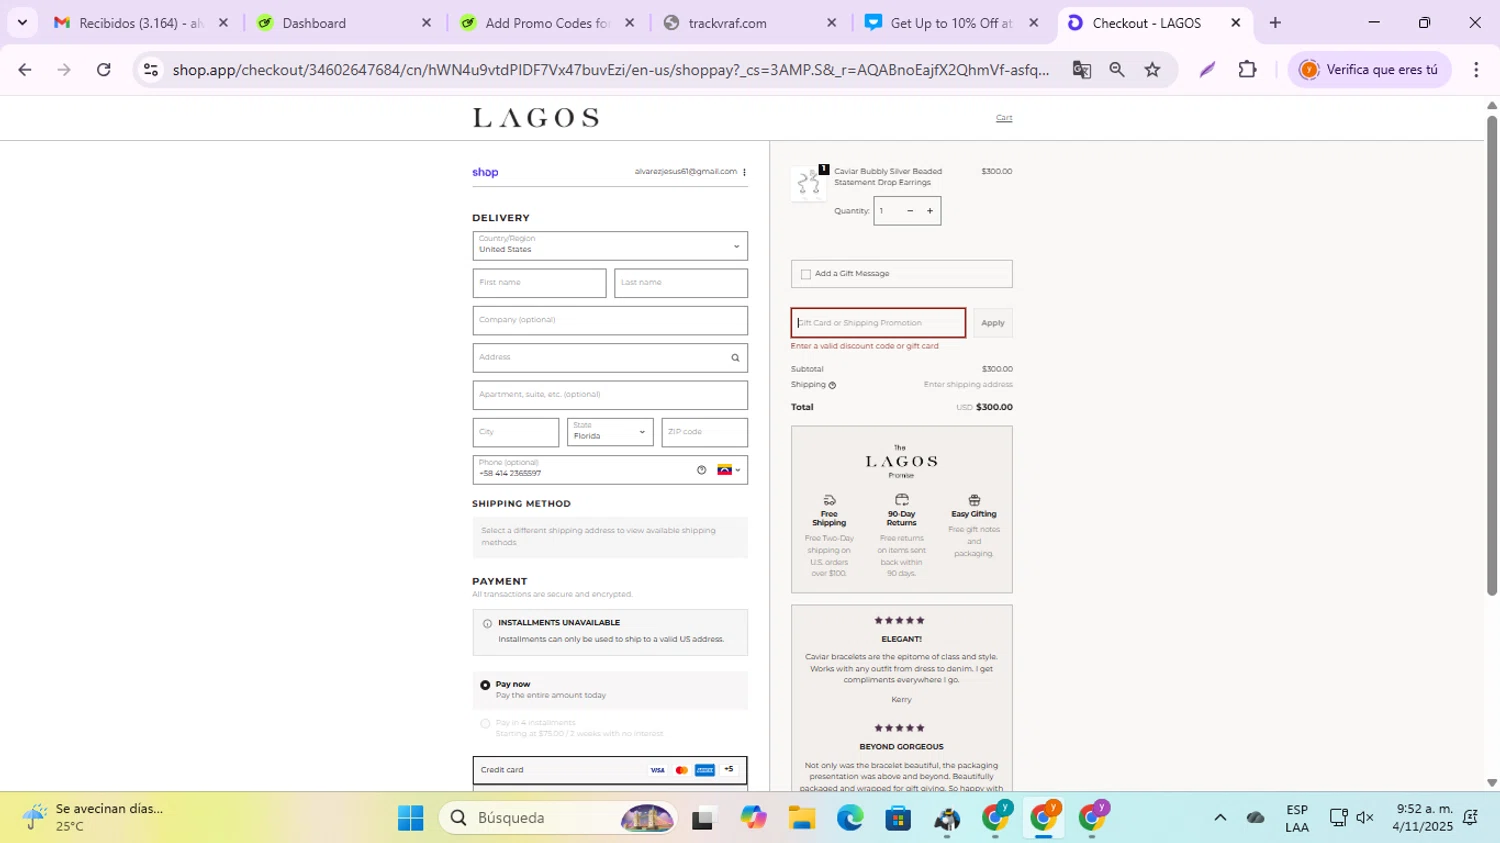Click the +5 more cards badge
Viewport: 1500px width, 843px height.
pos(729,769)
